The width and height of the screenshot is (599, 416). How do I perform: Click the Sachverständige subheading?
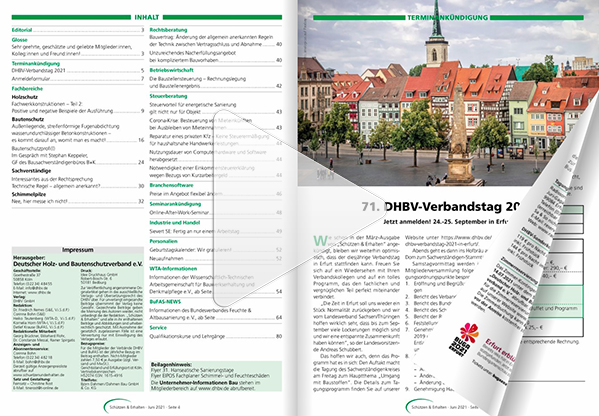[x=31, y=171]
